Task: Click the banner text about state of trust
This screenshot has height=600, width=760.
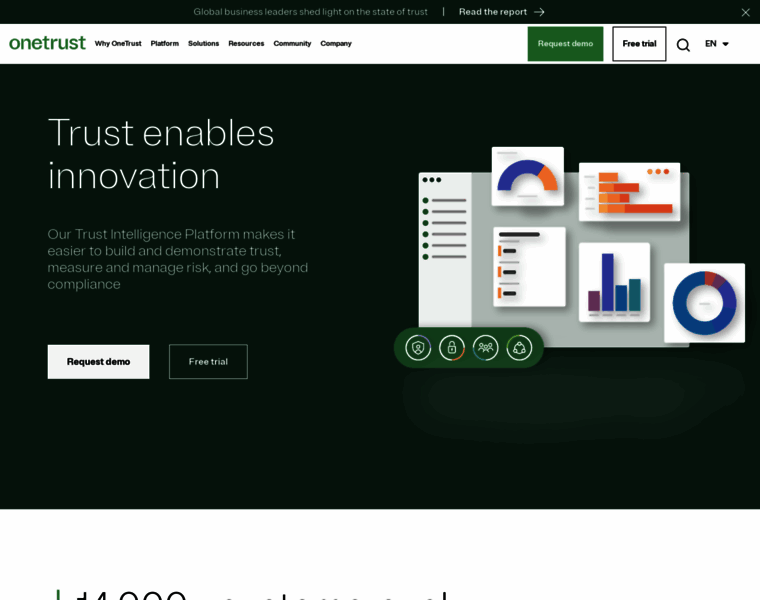Action: (311, 12)
